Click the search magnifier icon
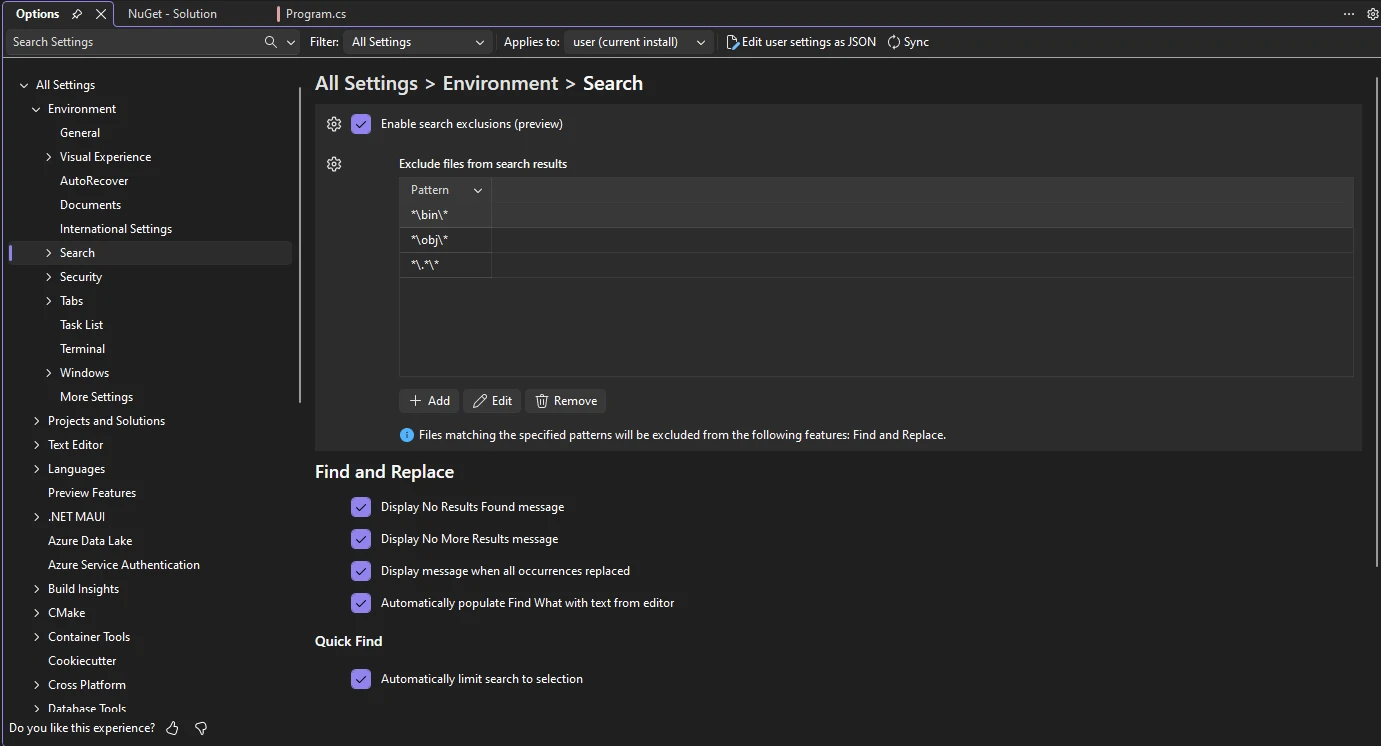The width and height of the screenshot is (1381, 746). (270, 42)
